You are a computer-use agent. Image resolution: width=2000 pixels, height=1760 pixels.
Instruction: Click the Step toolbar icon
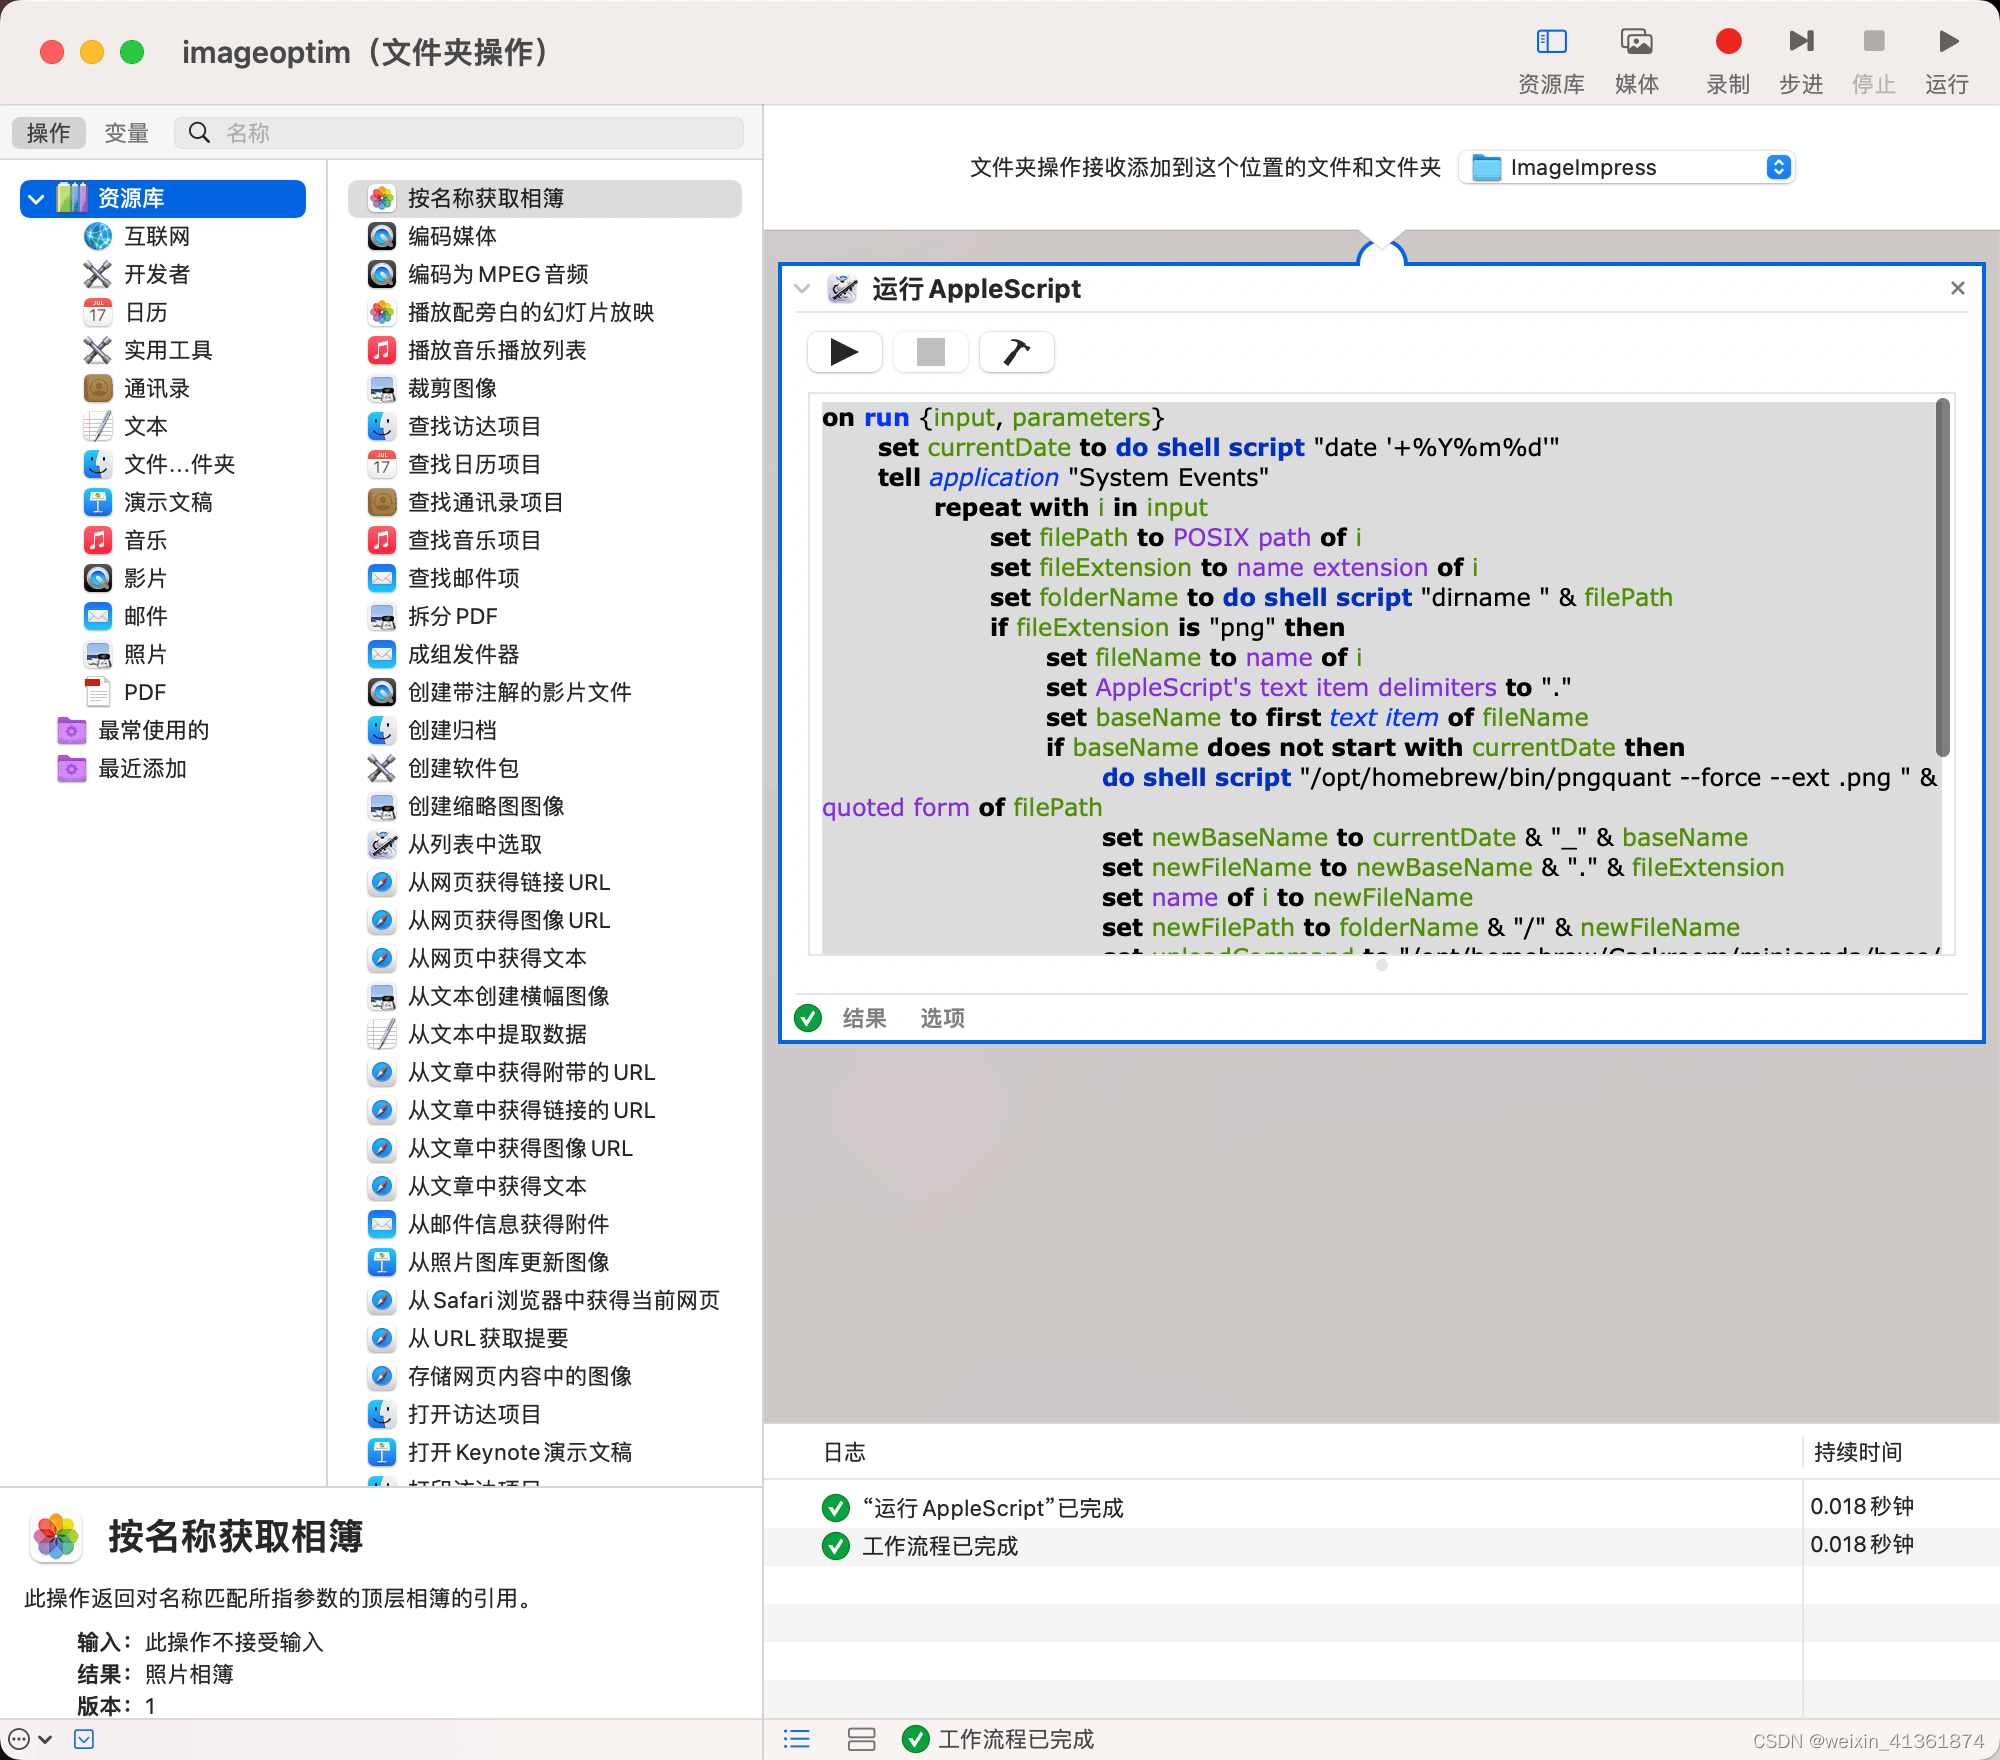(1800, 42)
